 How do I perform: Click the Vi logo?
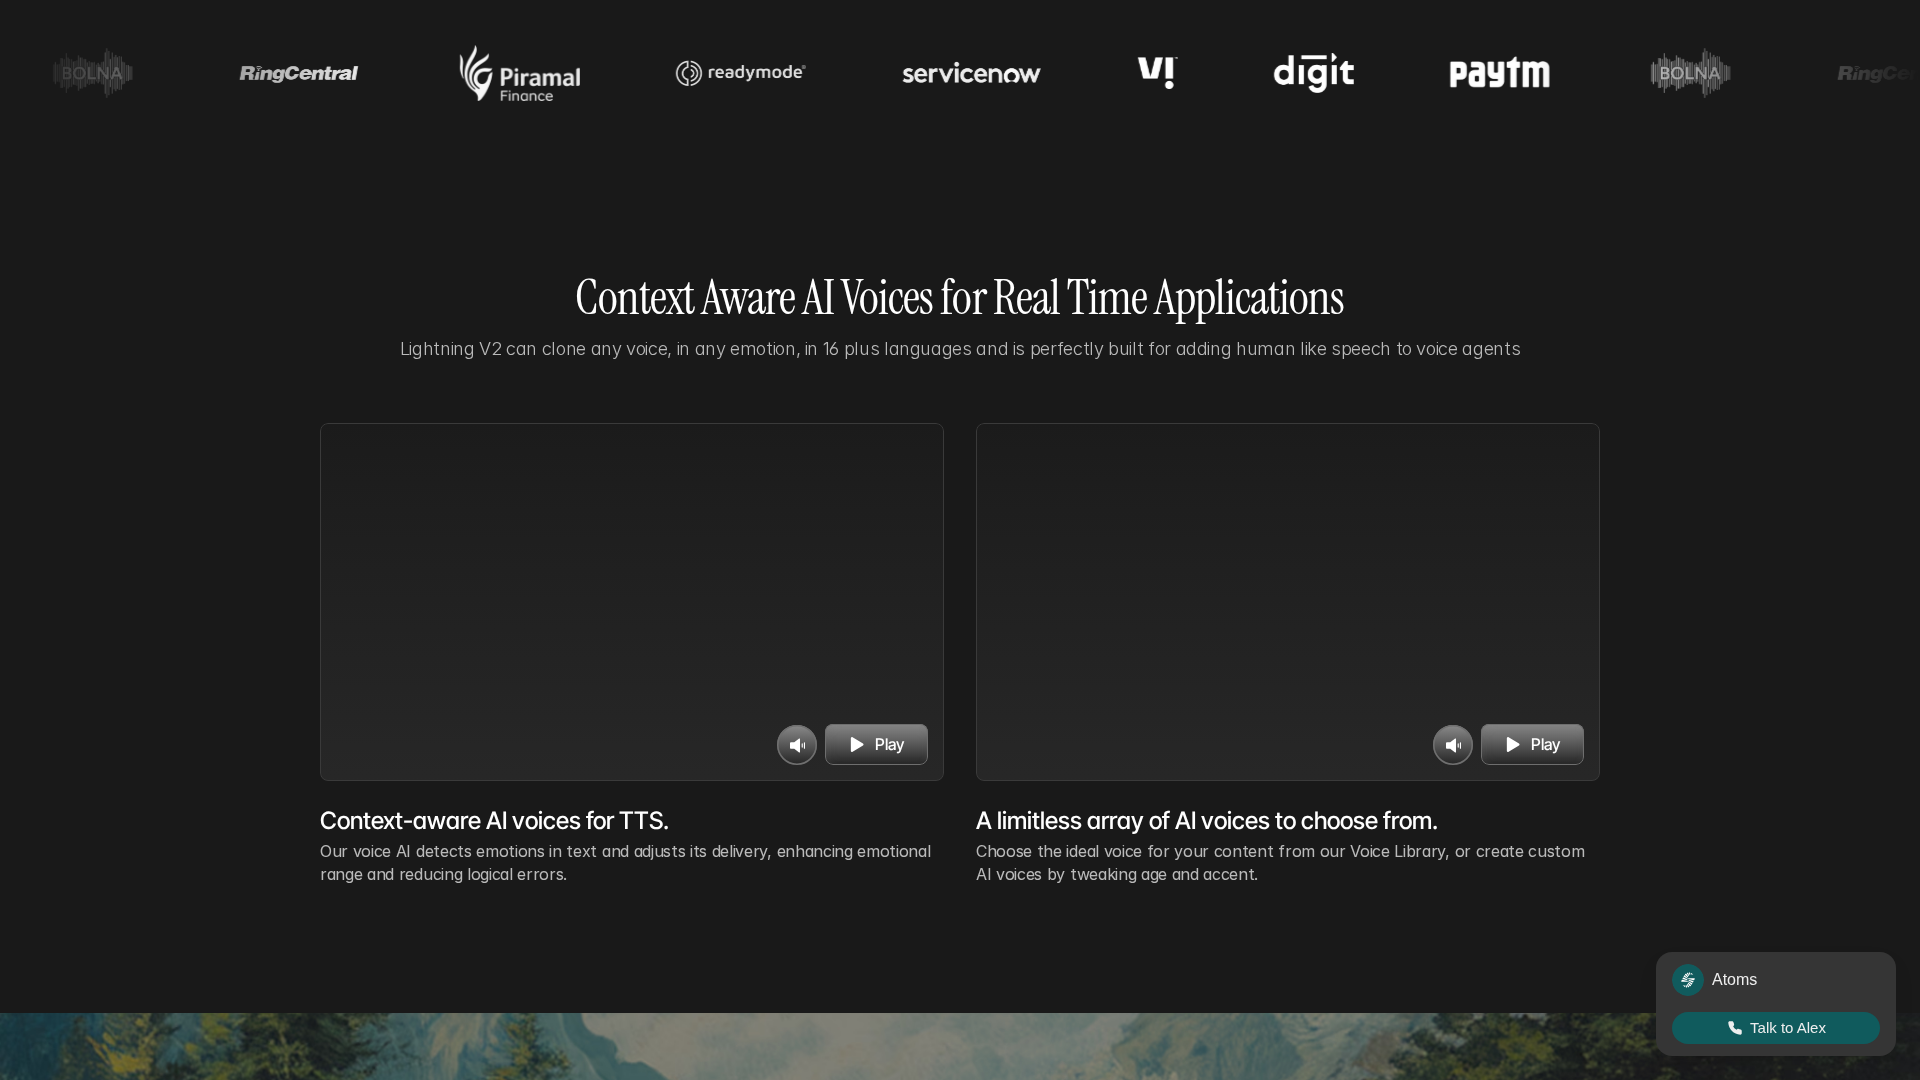coord(1157,73)
